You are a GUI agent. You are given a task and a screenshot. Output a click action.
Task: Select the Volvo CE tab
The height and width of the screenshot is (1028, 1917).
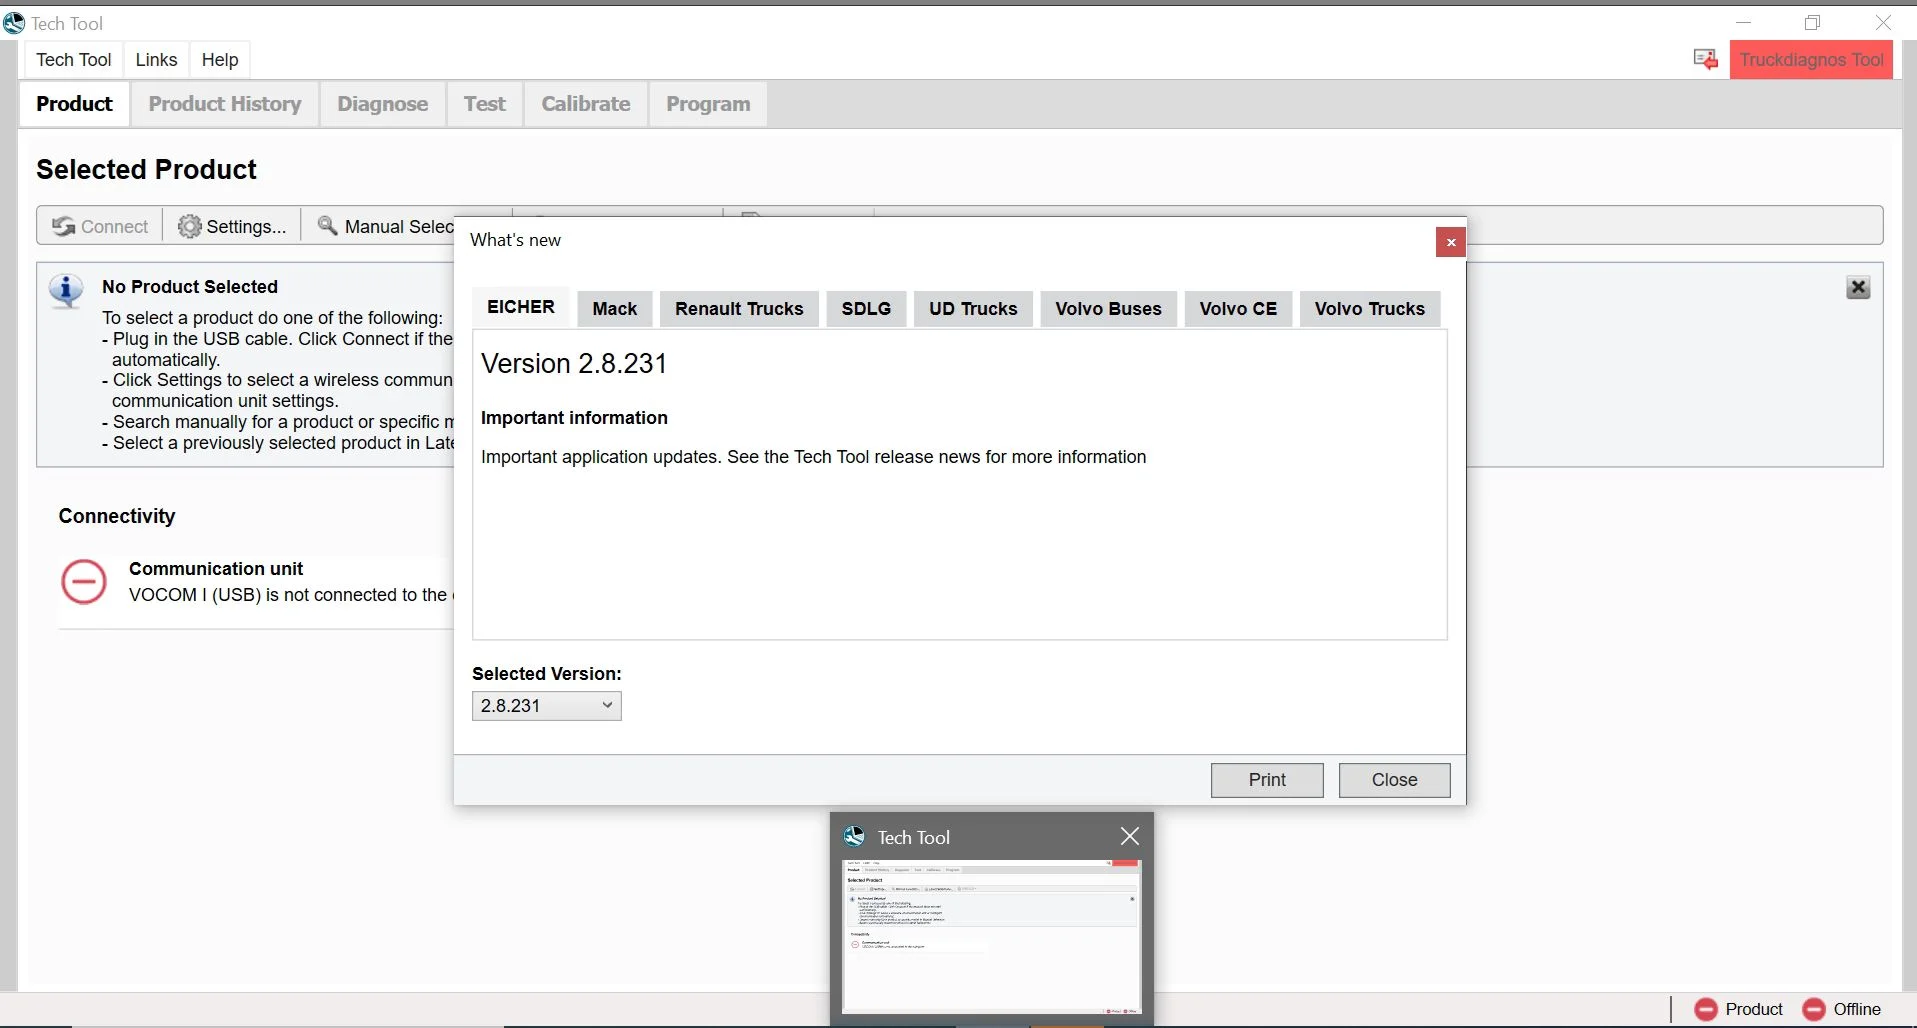pyautogui.click(x=1238, y=309)
